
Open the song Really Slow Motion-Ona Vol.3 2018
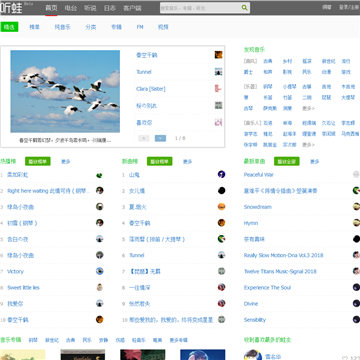click(x=283, y=255)
